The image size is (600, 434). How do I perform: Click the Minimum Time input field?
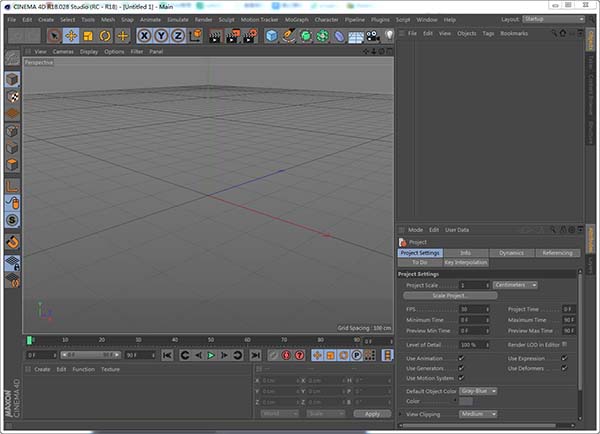pyautogui.click(x=472, y=320)
